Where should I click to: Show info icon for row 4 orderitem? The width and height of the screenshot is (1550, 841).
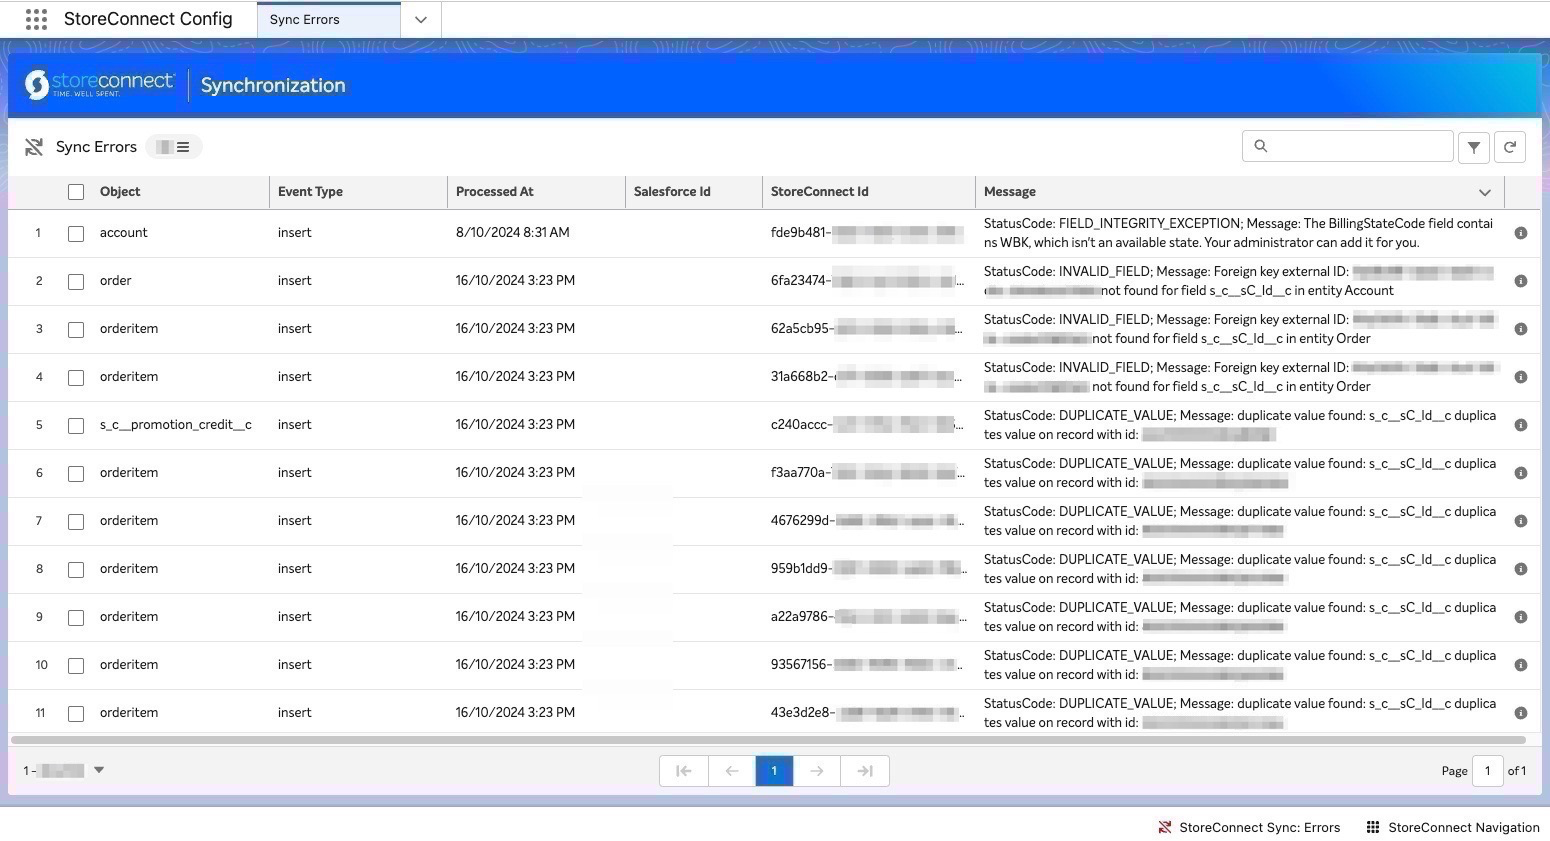[x=1521, y=377]
